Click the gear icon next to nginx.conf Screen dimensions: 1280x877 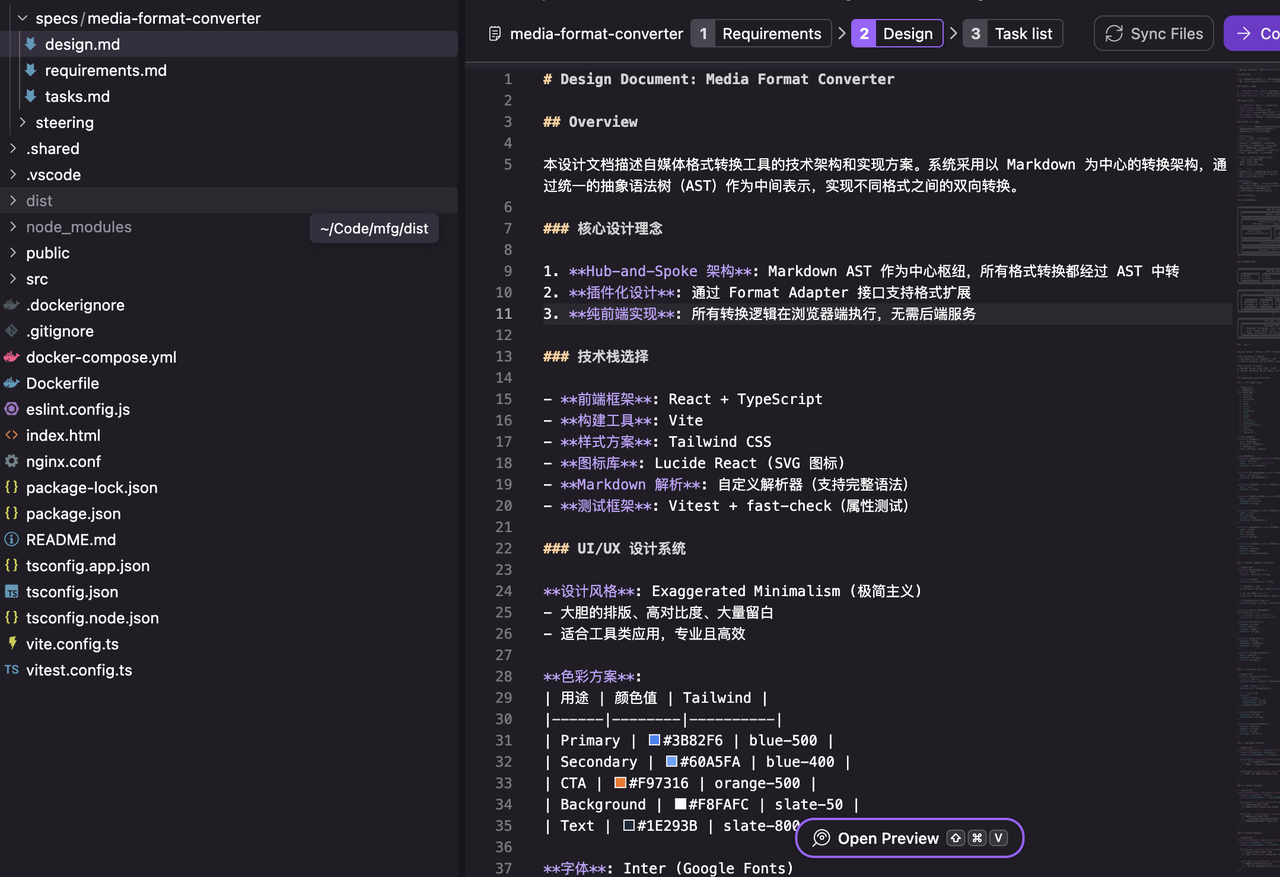(x=12, y=461)
